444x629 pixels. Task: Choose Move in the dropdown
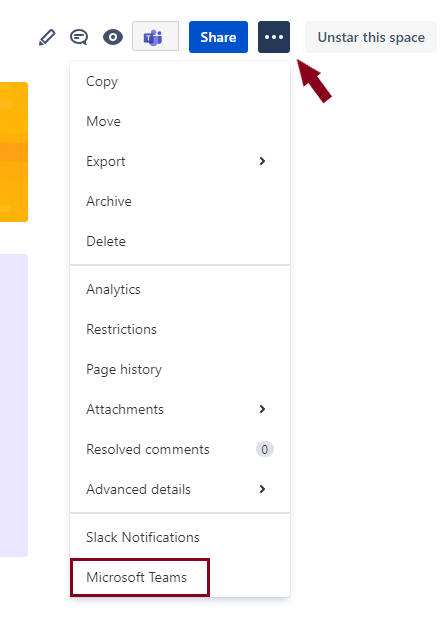(x=180, y=121)
